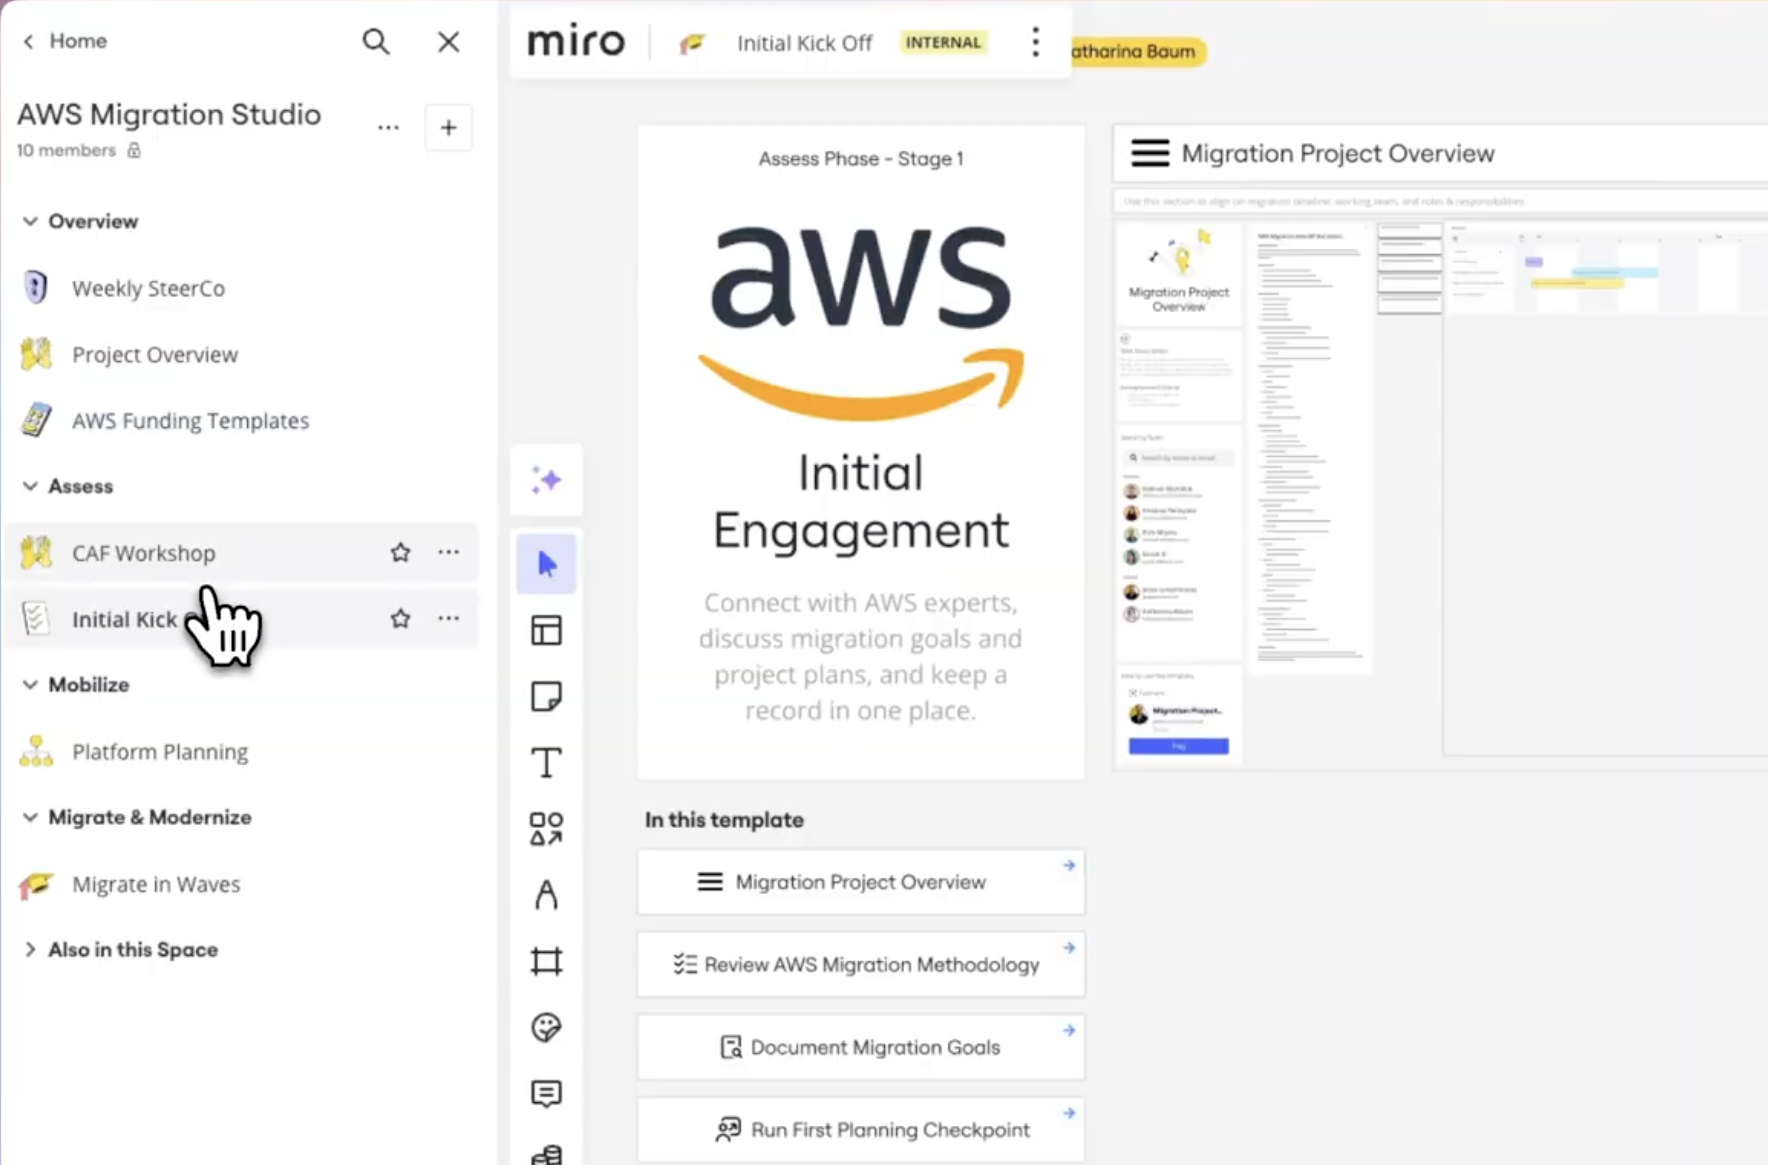Open more options for Initial Kick Off
The image size is (1768, 1165).
pos(449,619)
